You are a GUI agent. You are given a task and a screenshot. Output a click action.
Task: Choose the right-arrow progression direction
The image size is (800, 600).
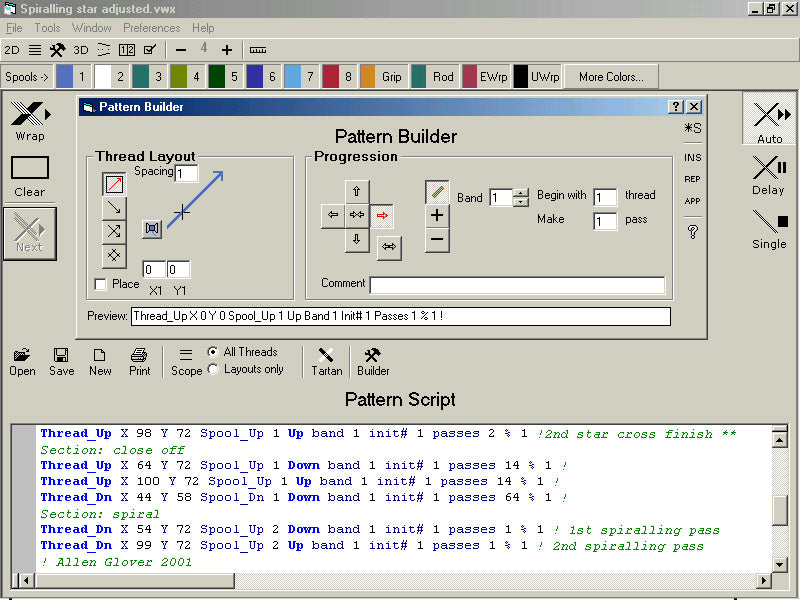[382, 214]
